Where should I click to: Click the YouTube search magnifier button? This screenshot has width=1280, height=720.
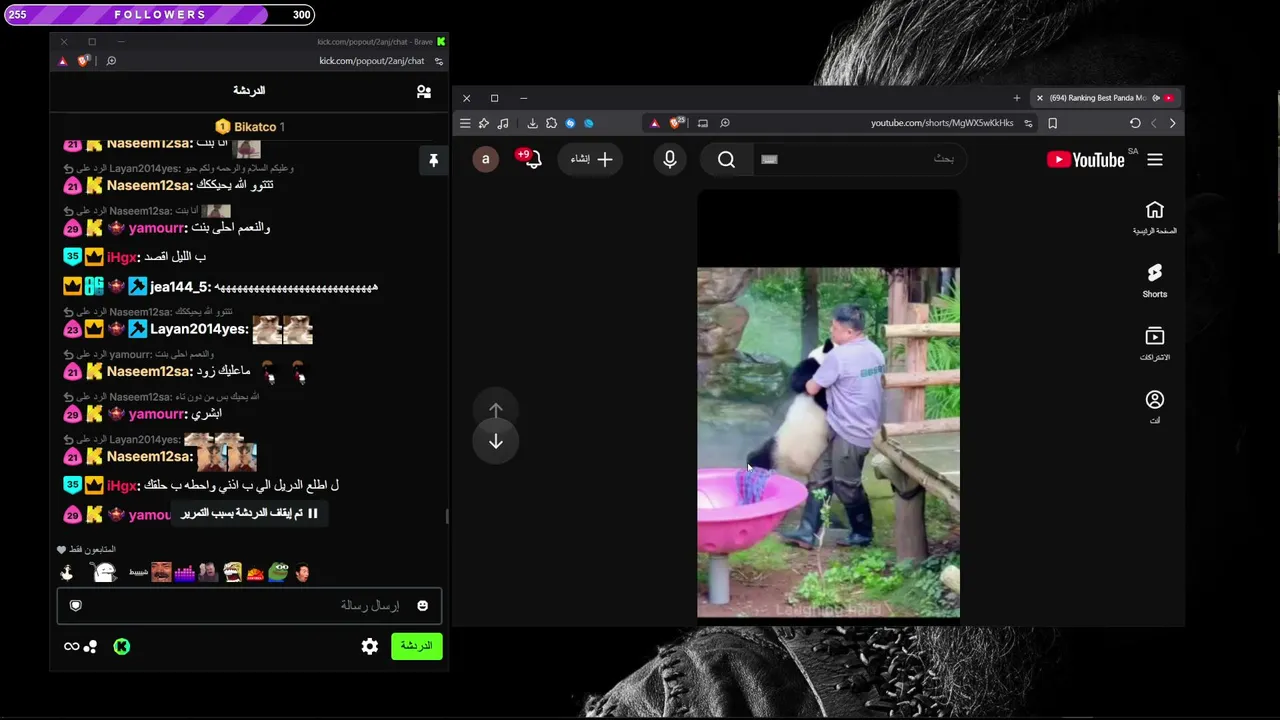pyautogui.click(x=726, y=159)
